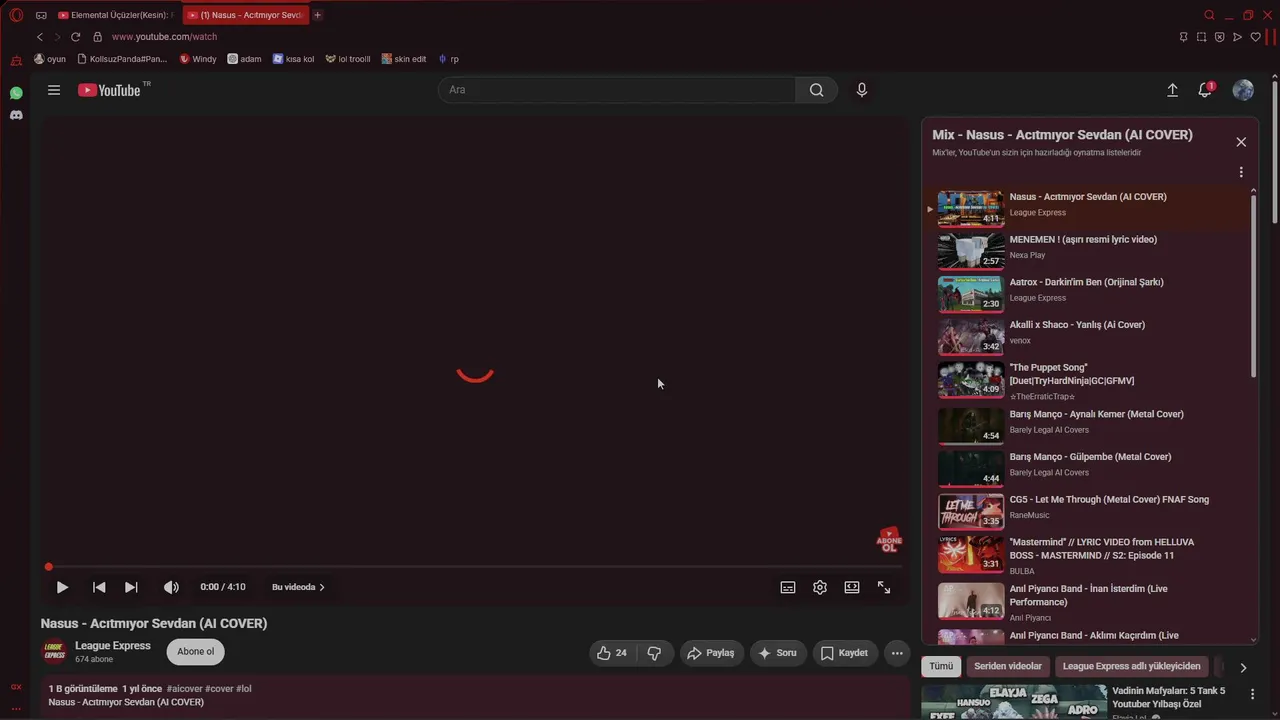
Task: Skip to the next video
Action: click(131, 587)
